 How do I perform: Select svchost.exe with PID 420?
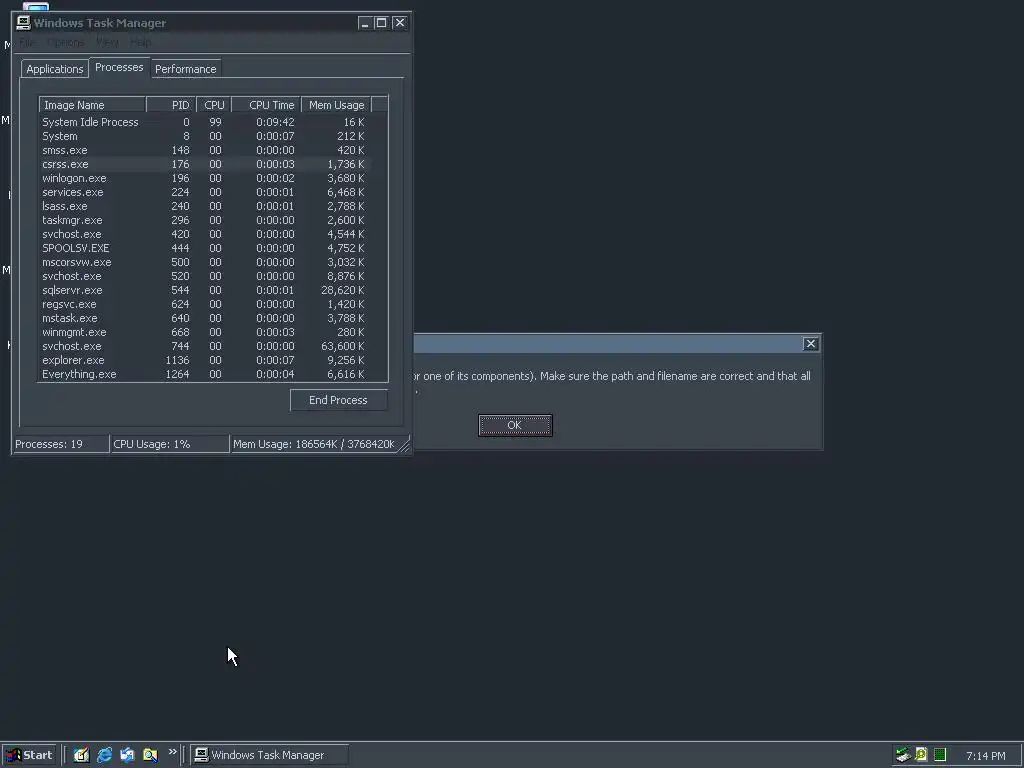coord(205,234)
